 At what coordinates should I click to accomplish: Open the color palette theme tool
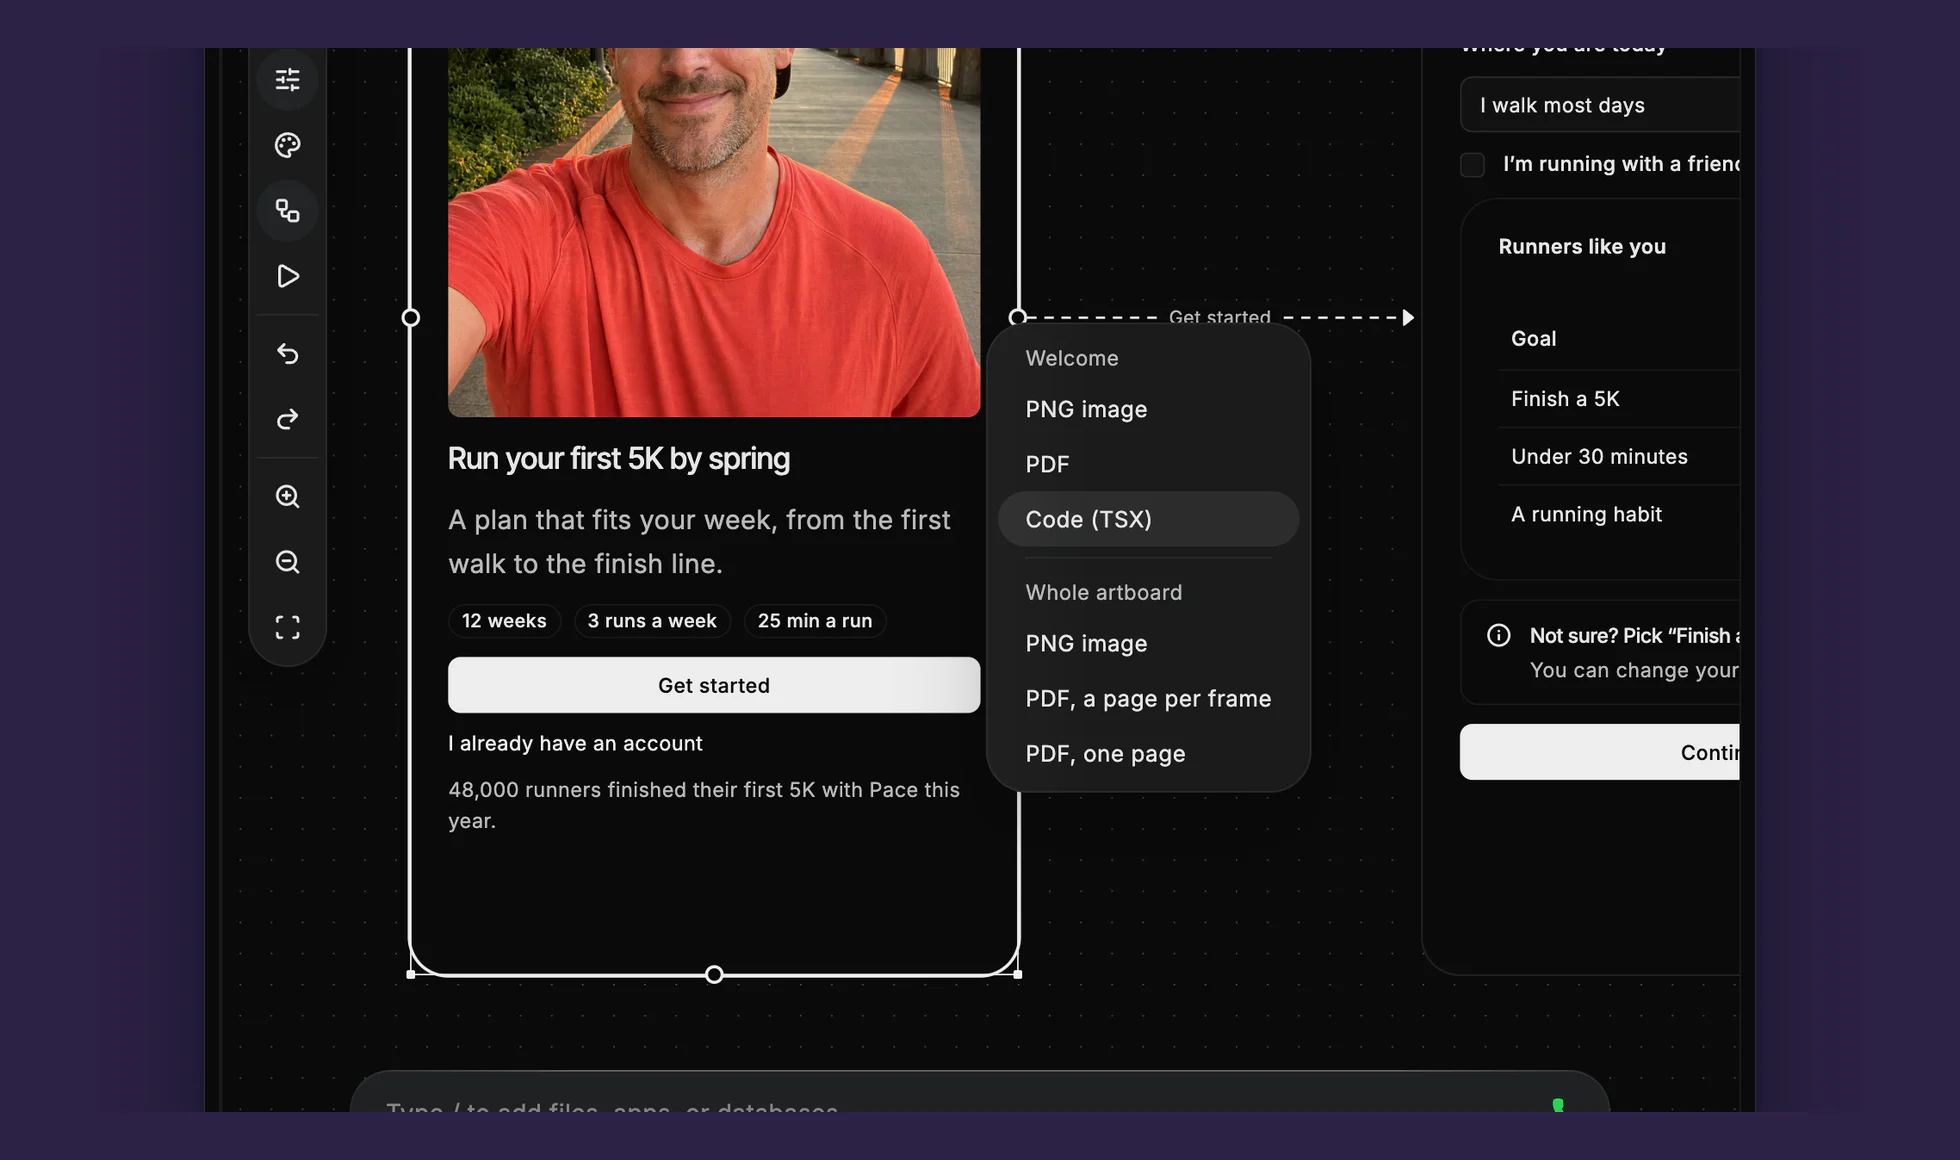tap(287, 145)
